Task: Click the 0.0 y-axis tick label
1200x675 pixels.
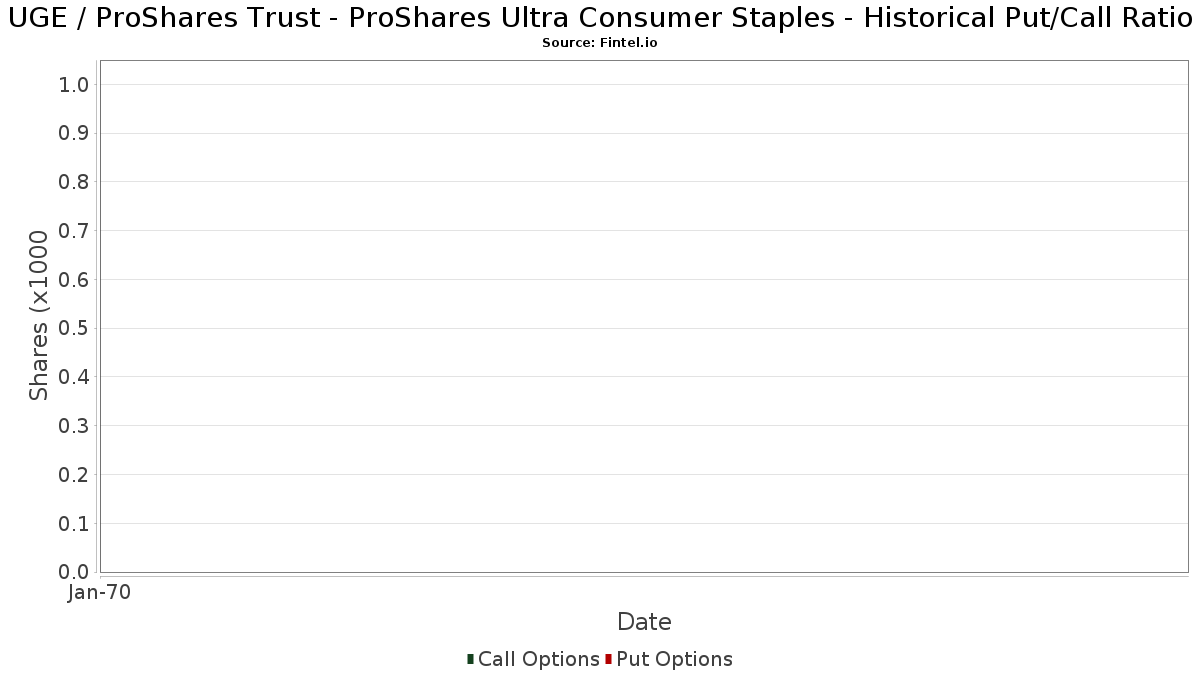Action: 74,572
